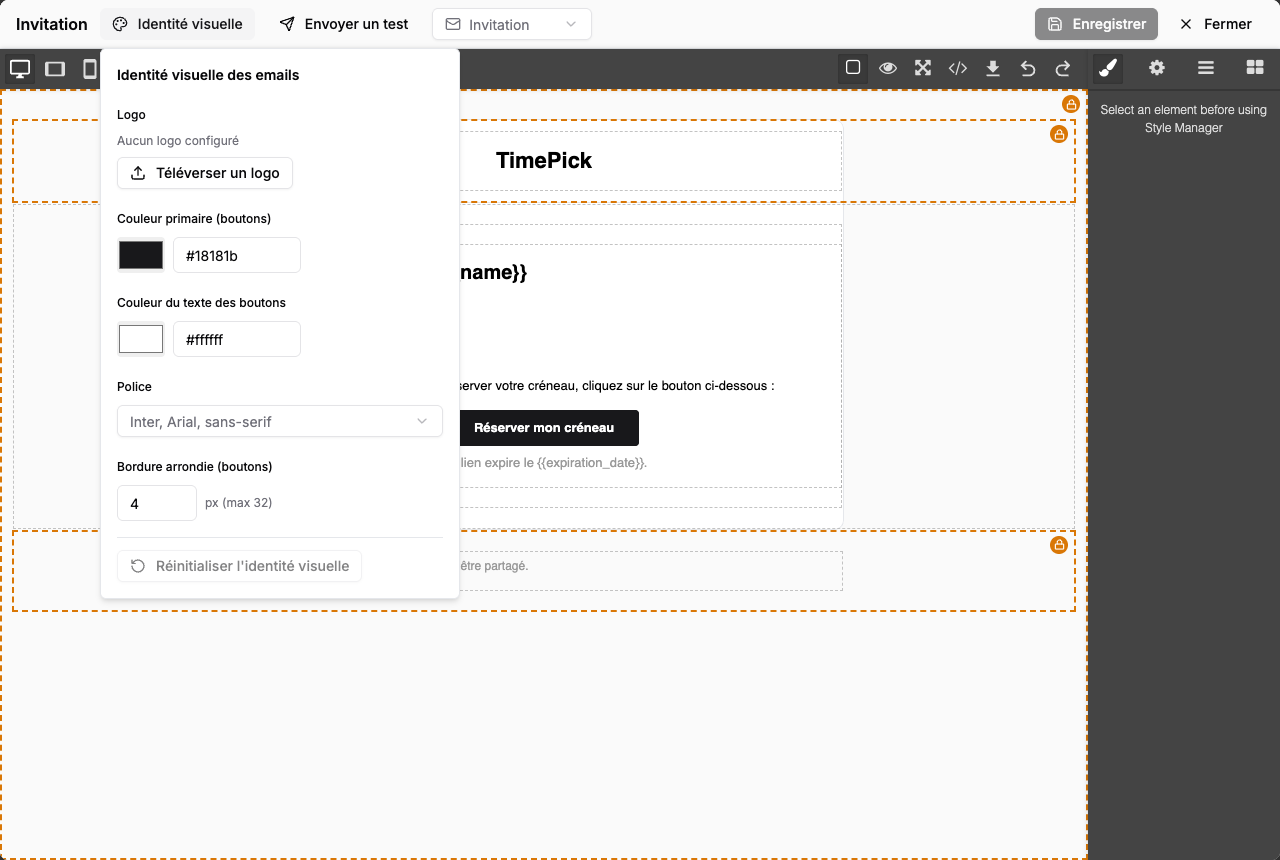Open button text color swatch
Image resolution: width=1280 pixels, height=860 pixels.
(141, 339)
